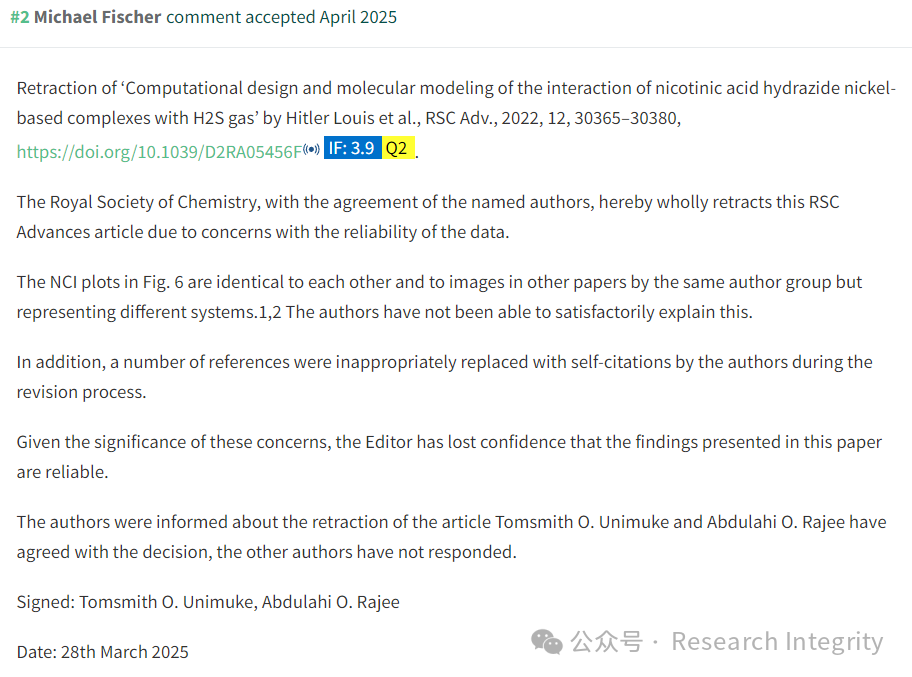The height and width of the screenshot is (677, 912).
Task: Click the RSC Adv., 2022, 12, 30365–30380 citation
Action: pos(553,118)
